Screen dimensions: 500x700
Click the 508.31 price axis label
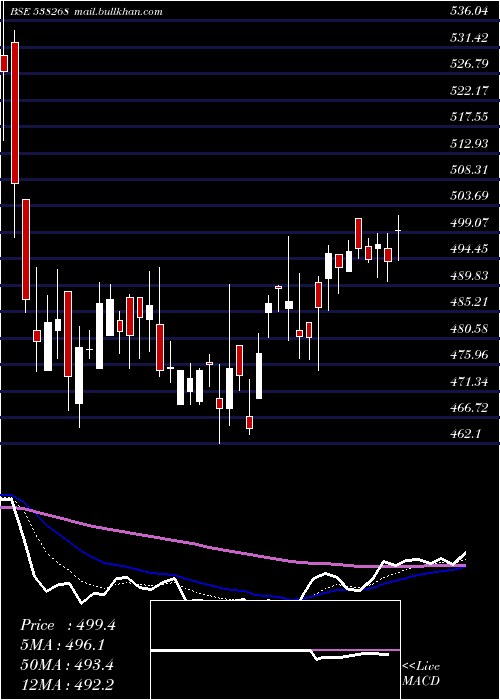(469, 170)
